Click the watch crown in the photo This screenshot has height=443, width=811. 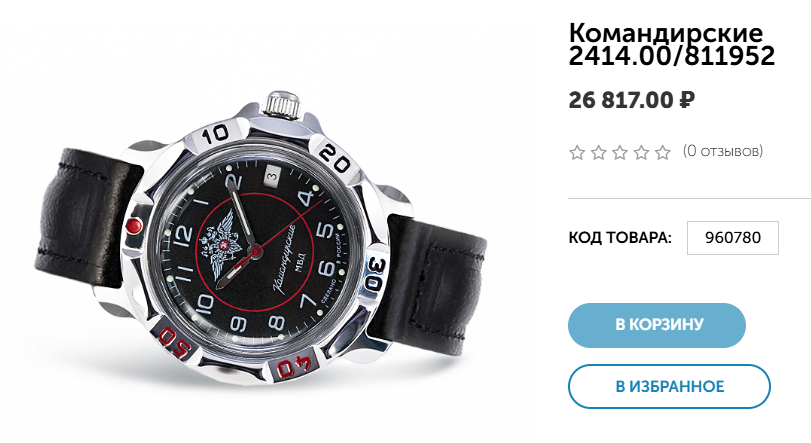pyautogui.click(x=282, y=102)
